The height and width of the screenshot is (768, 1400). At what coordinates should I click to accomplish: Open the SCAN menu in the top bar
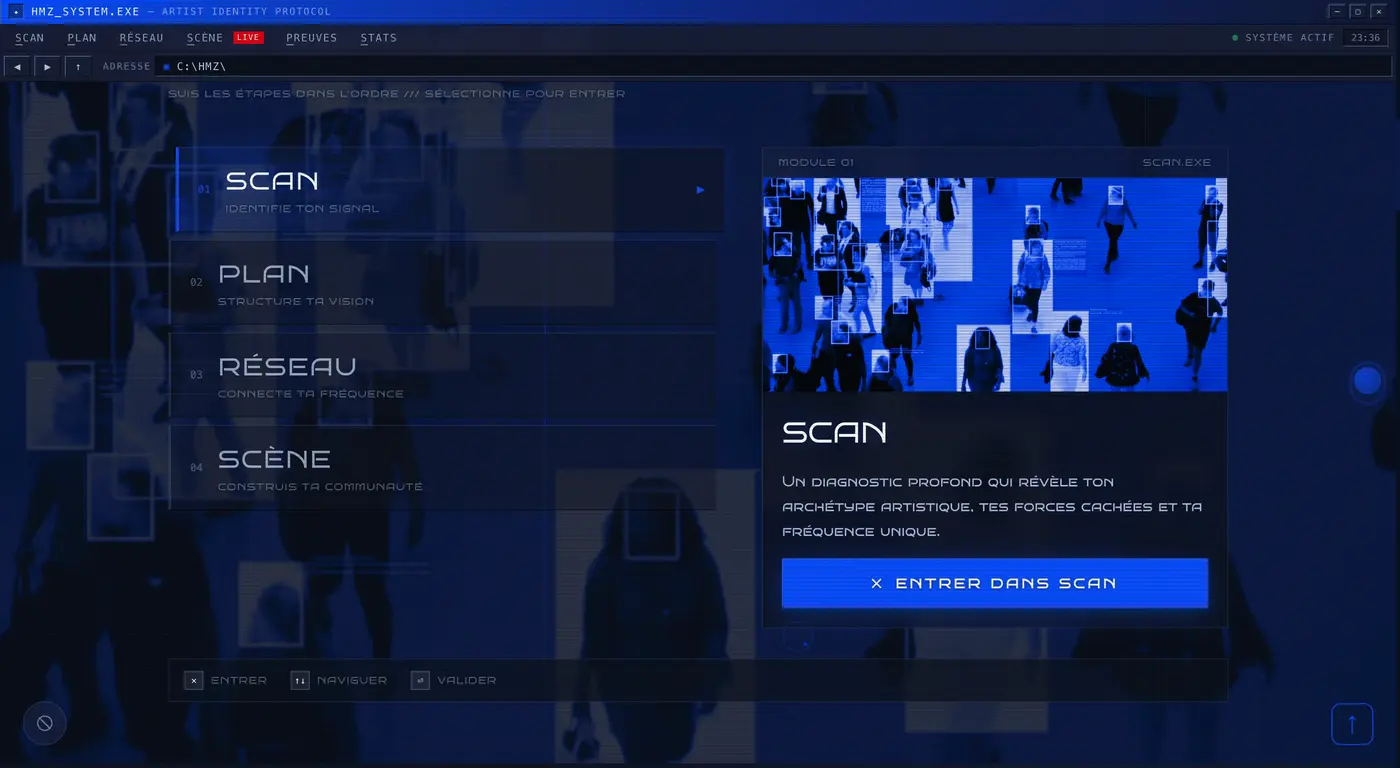[30, 38]
